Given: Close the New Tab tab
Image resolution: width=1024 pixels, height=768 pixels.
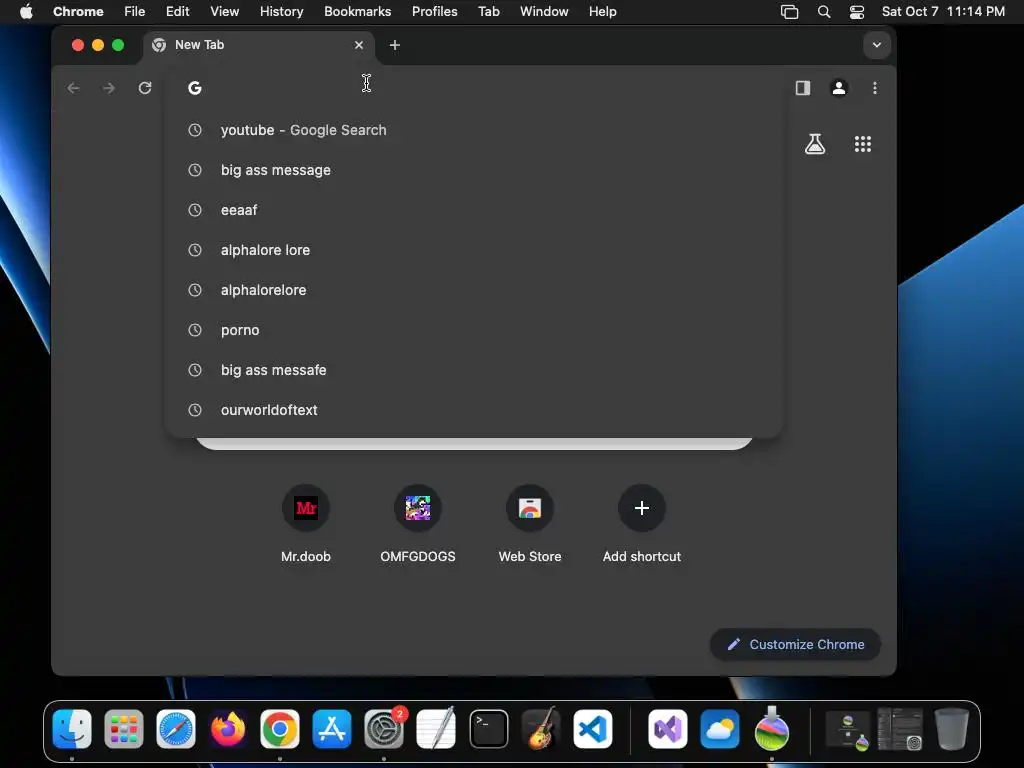Looking at the screenshot, I should (359, 45).
